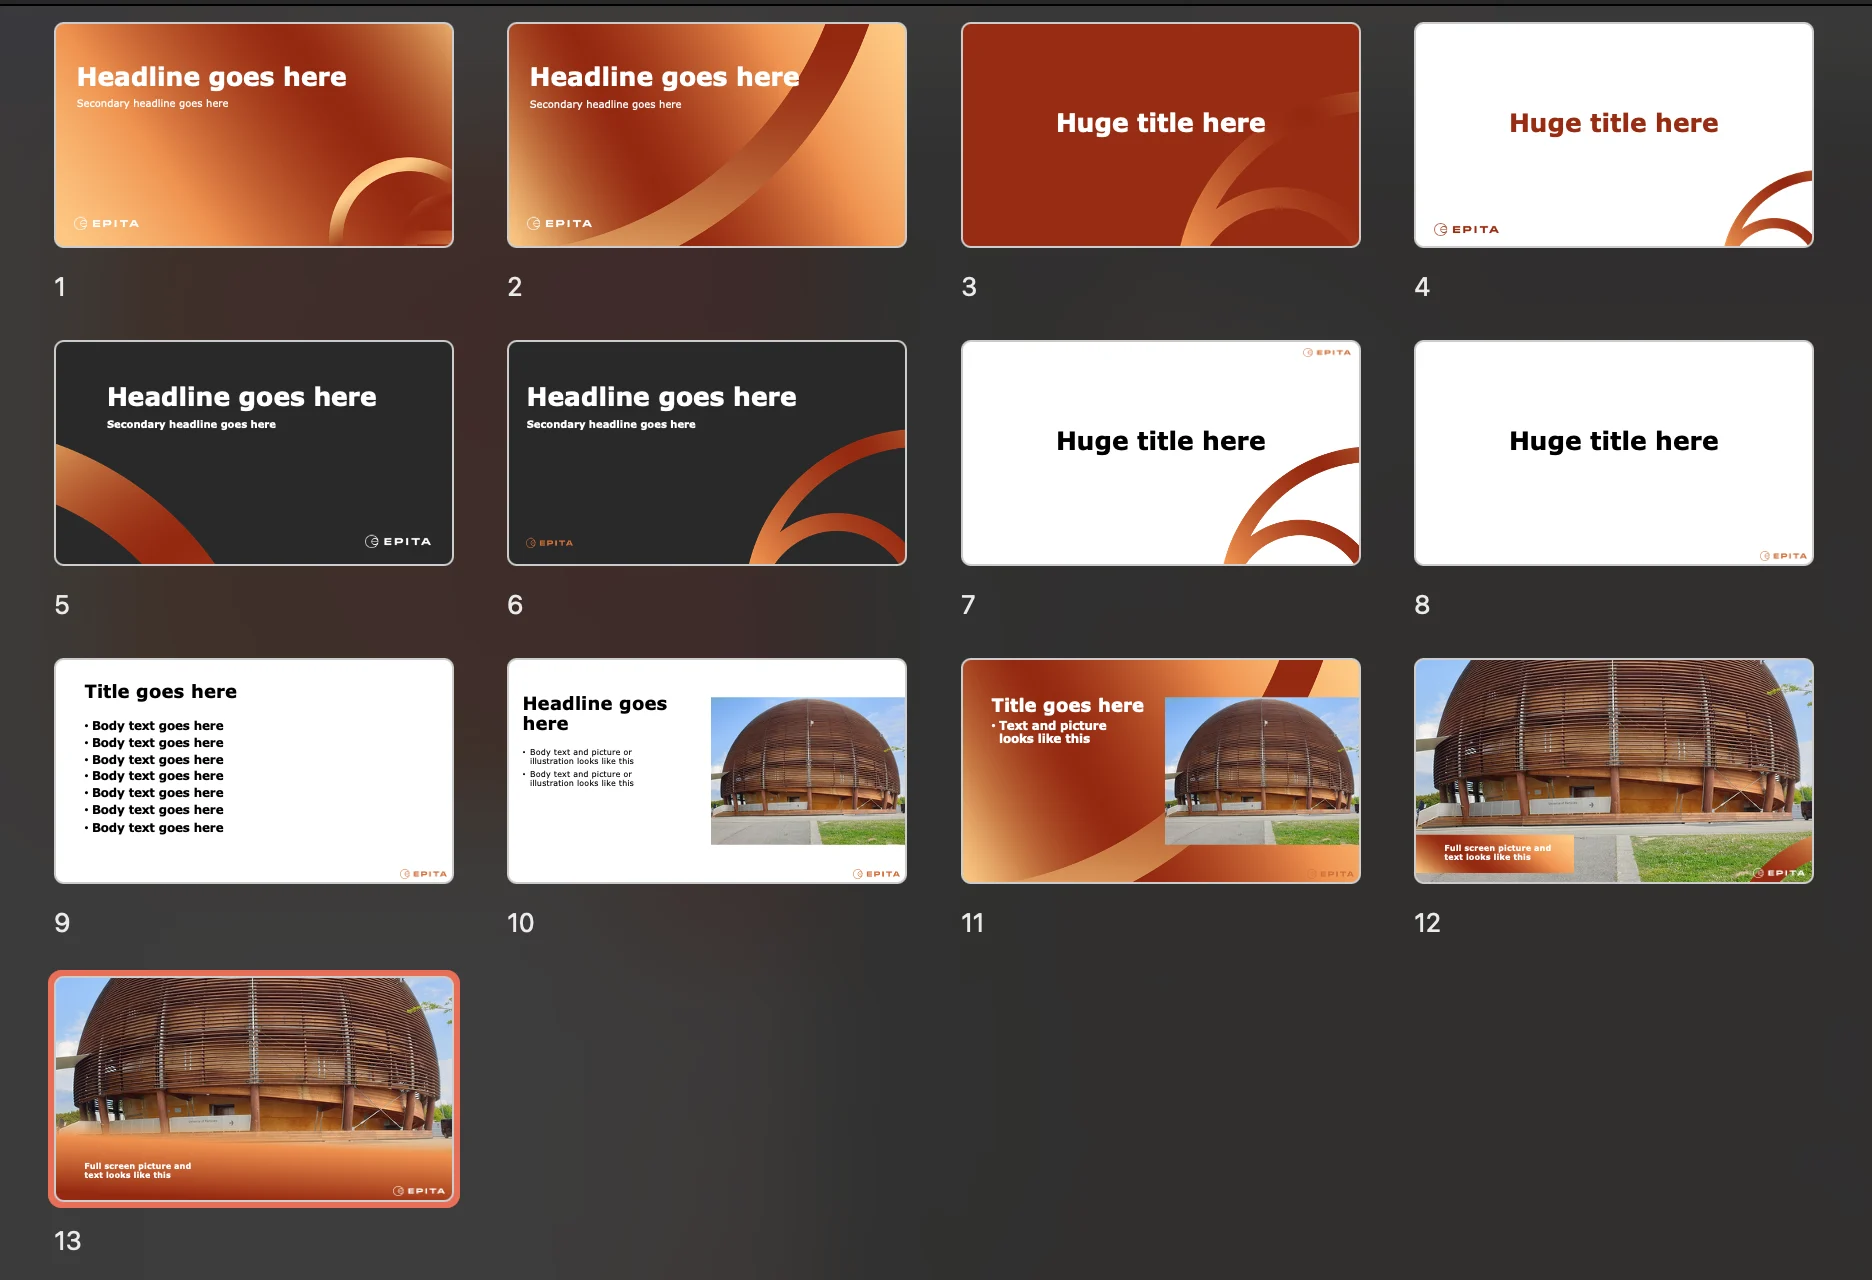Click slide number label 7
This screenshot has width=1872, height=1280.
tap(968, 605)
